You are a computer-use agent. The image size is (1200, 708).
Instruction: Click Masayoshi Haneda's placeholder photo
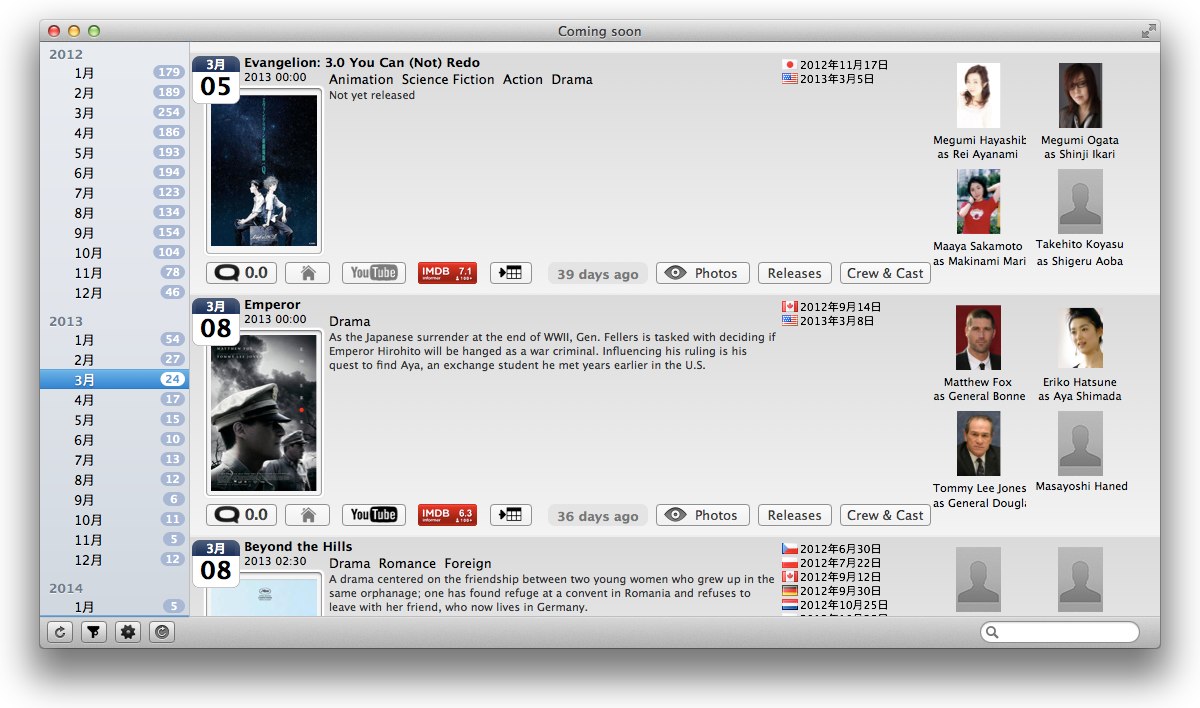pos(1080,444)
